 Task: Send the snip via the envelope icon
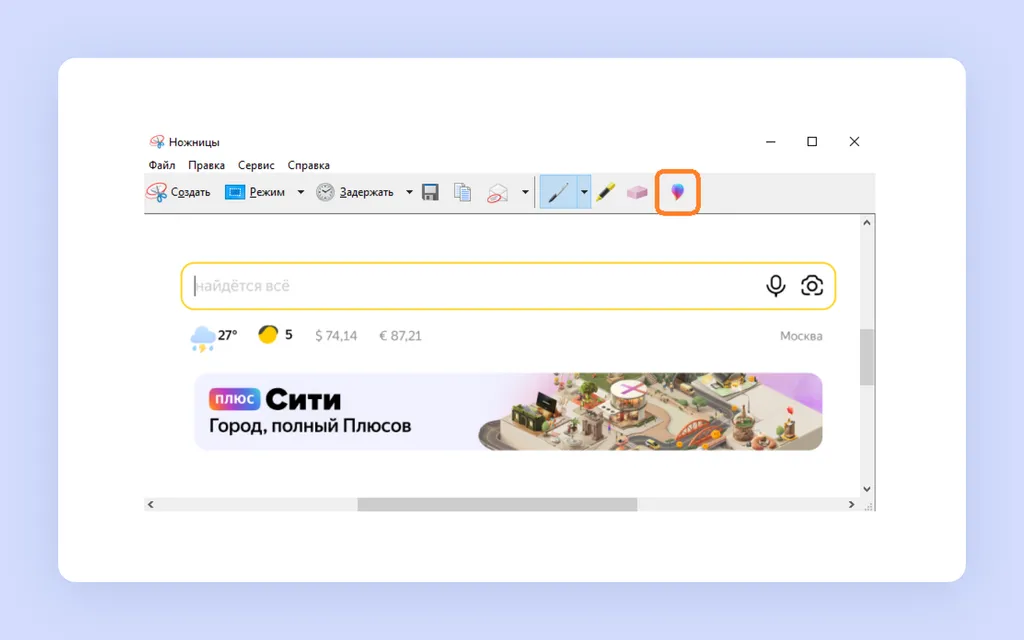pos(498,193)
